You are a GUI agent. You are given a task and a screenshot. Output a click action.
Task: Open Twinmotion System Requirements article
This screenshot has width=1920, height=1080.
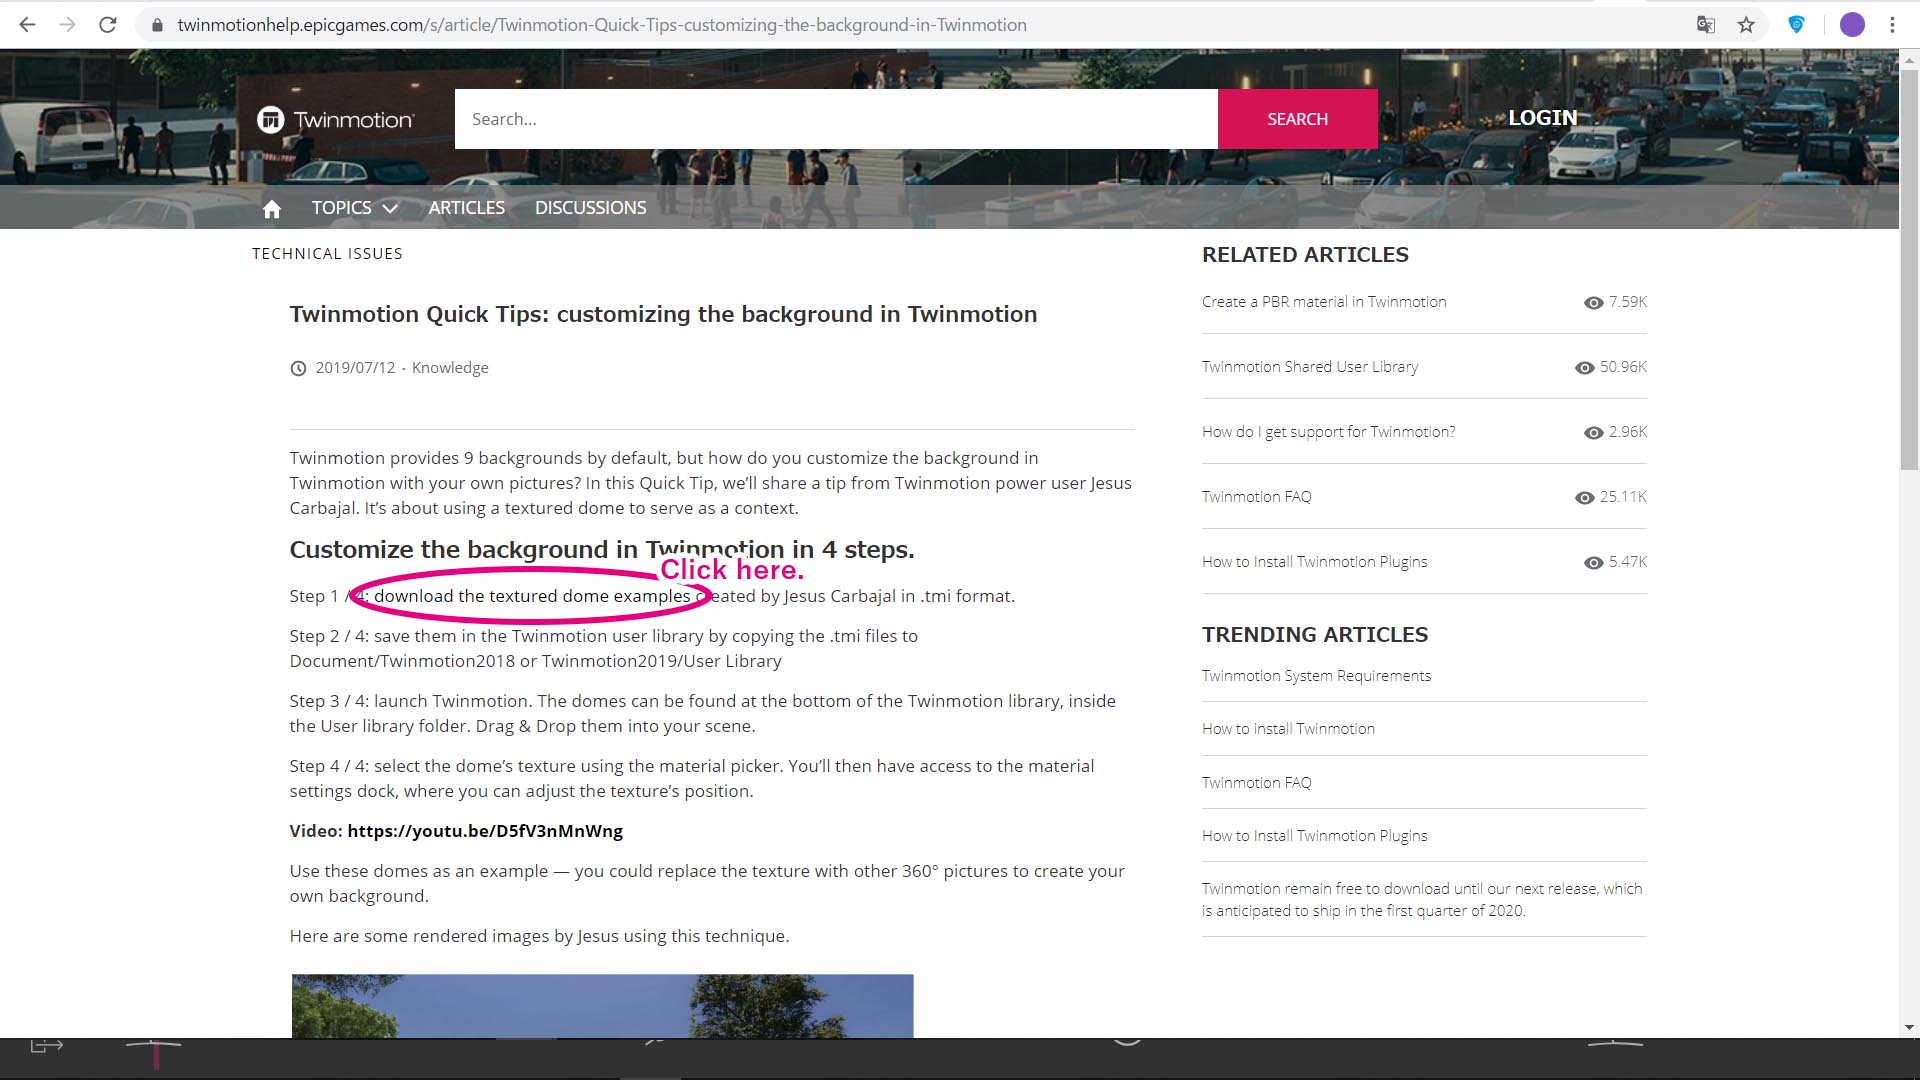(1316, 676)
